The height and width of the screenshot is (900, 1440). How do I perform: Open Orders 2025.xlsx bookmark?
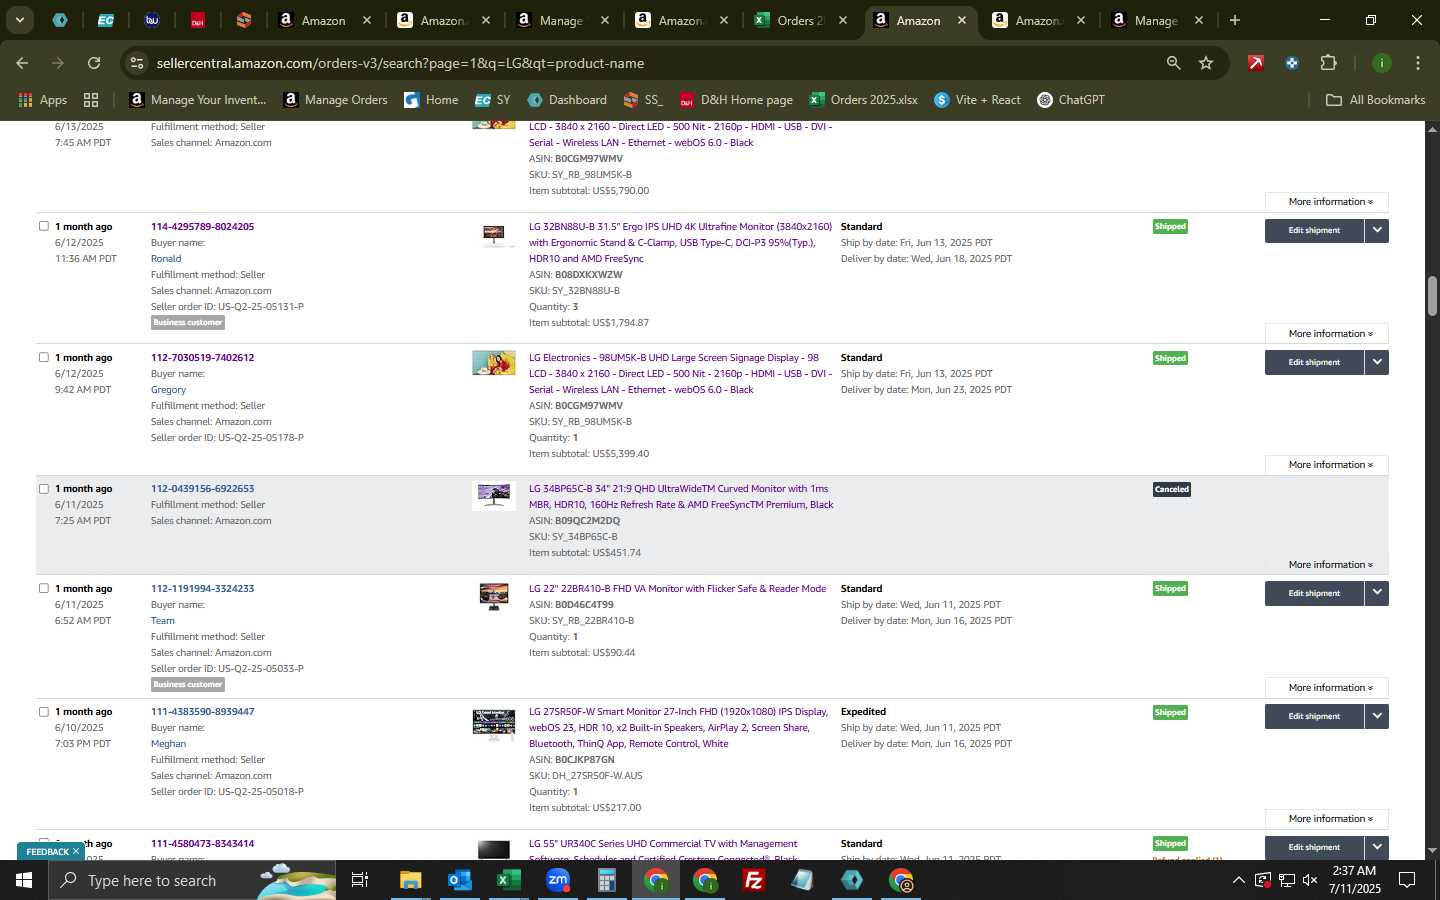pyautogui.click(x=864, y=100)
